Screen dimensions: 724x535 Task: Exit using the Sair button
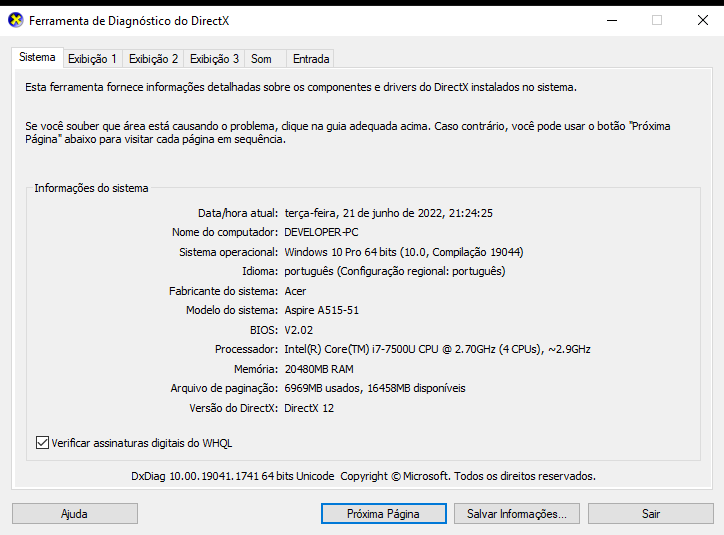tap(650, 514)
